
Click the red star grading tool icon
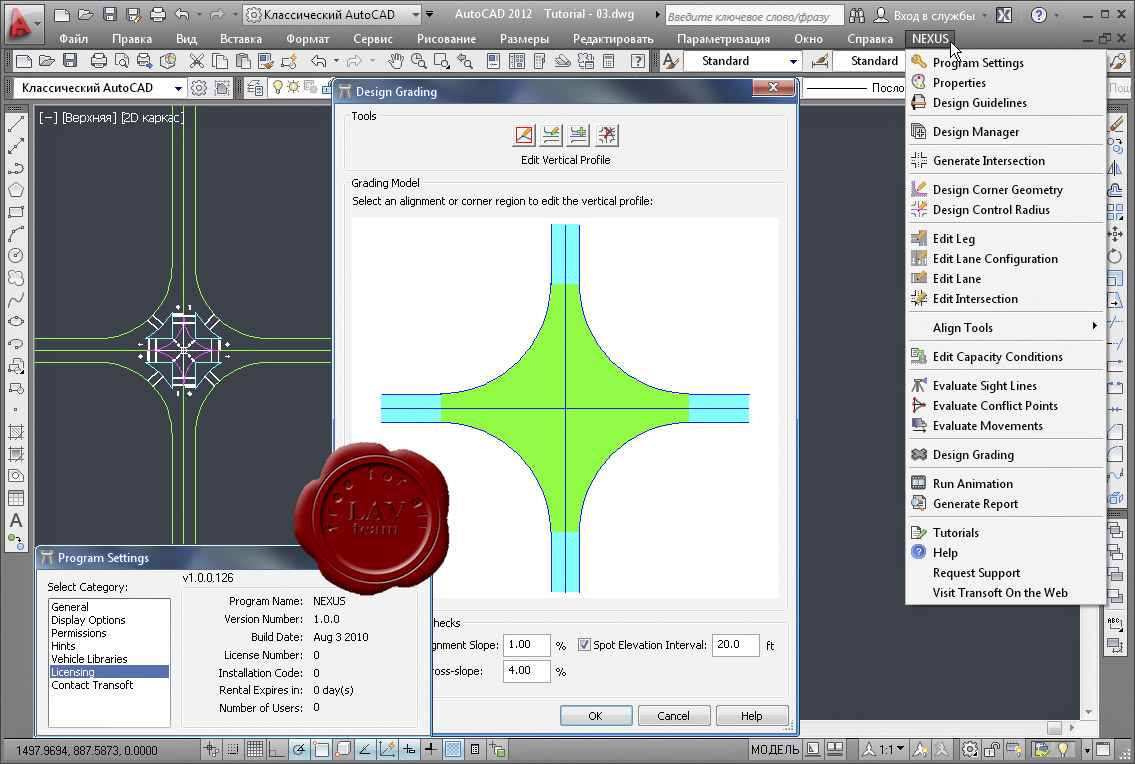coord(607,135)
